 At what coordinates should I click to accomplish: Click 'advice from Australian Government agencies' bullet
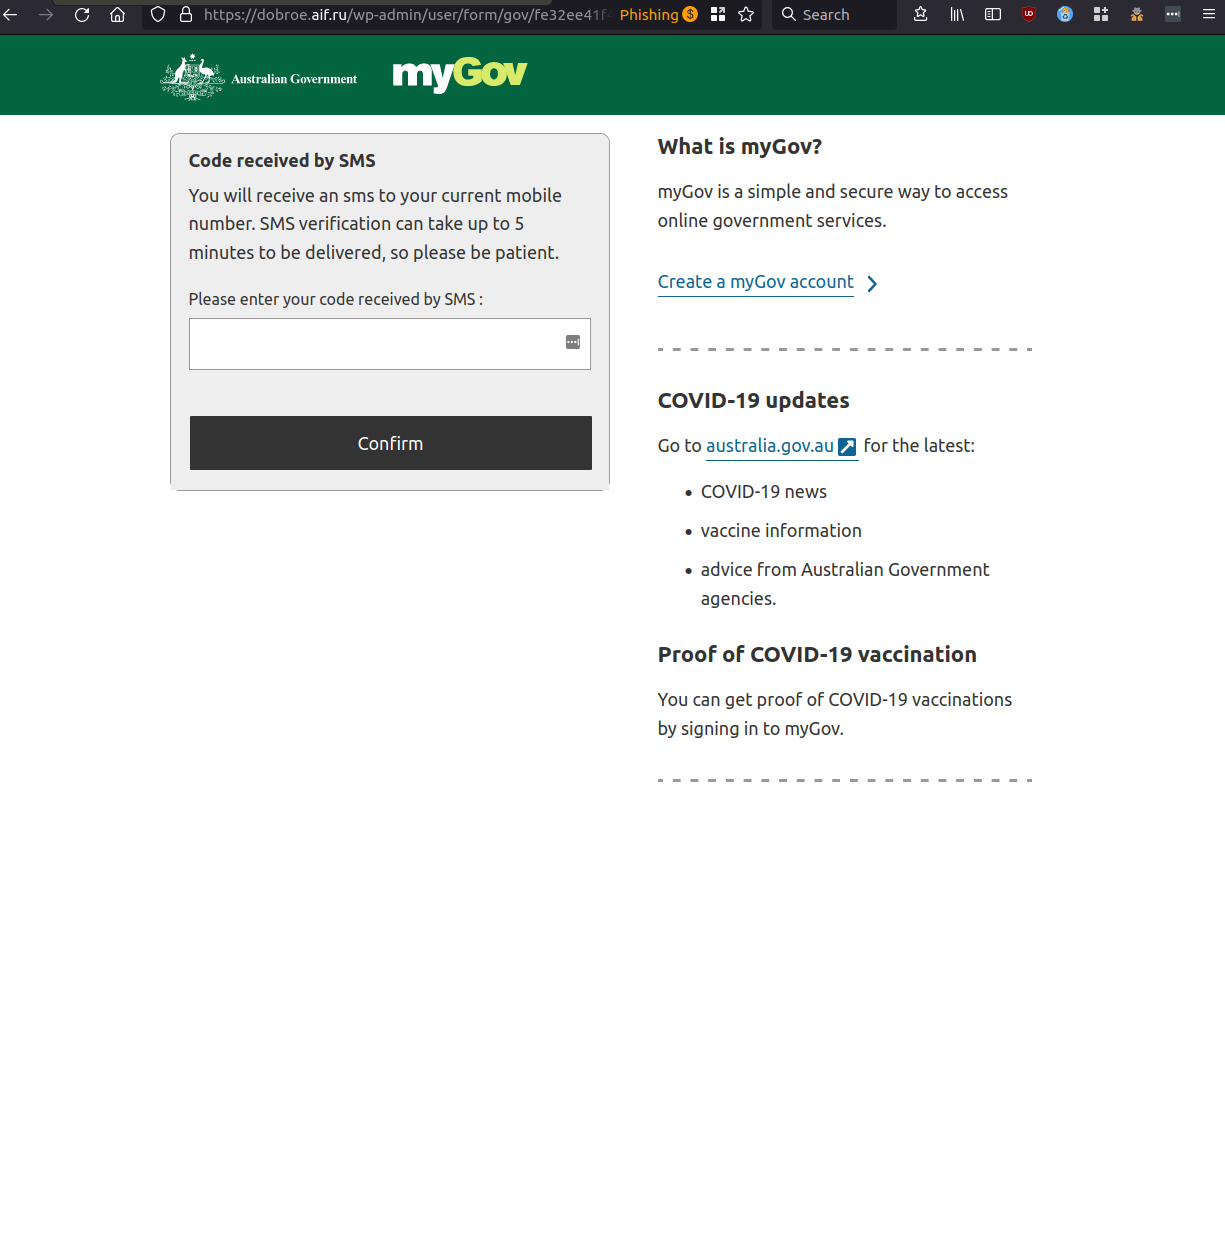pos(845,584)
